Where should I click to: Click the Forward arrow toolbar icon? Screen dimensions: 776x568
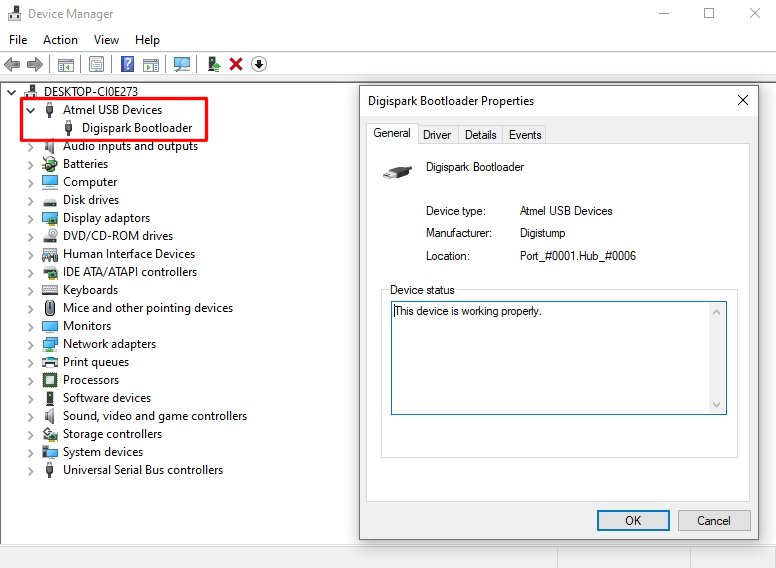35,64
